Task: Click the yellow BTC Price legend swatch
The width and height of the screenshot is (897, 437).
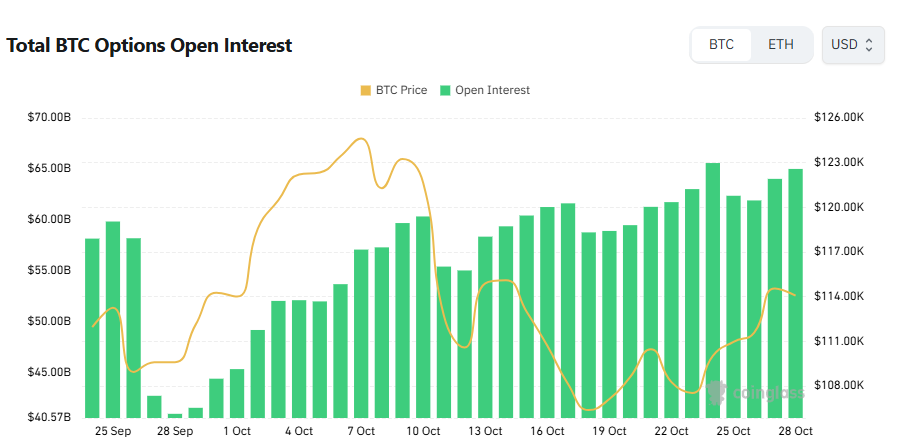Action: pos(366,90)
